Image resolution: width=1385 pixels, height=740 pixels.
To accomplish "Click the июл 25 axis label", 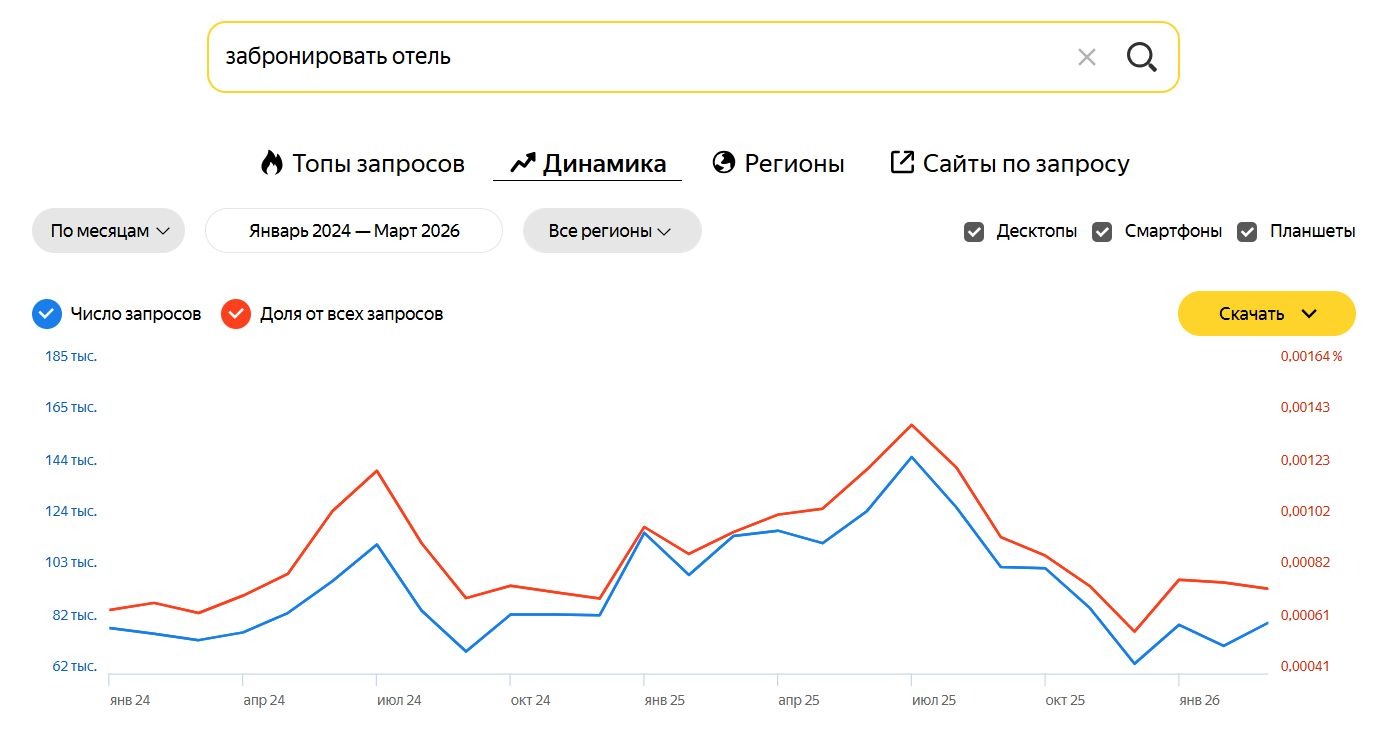I will point(934,700).
